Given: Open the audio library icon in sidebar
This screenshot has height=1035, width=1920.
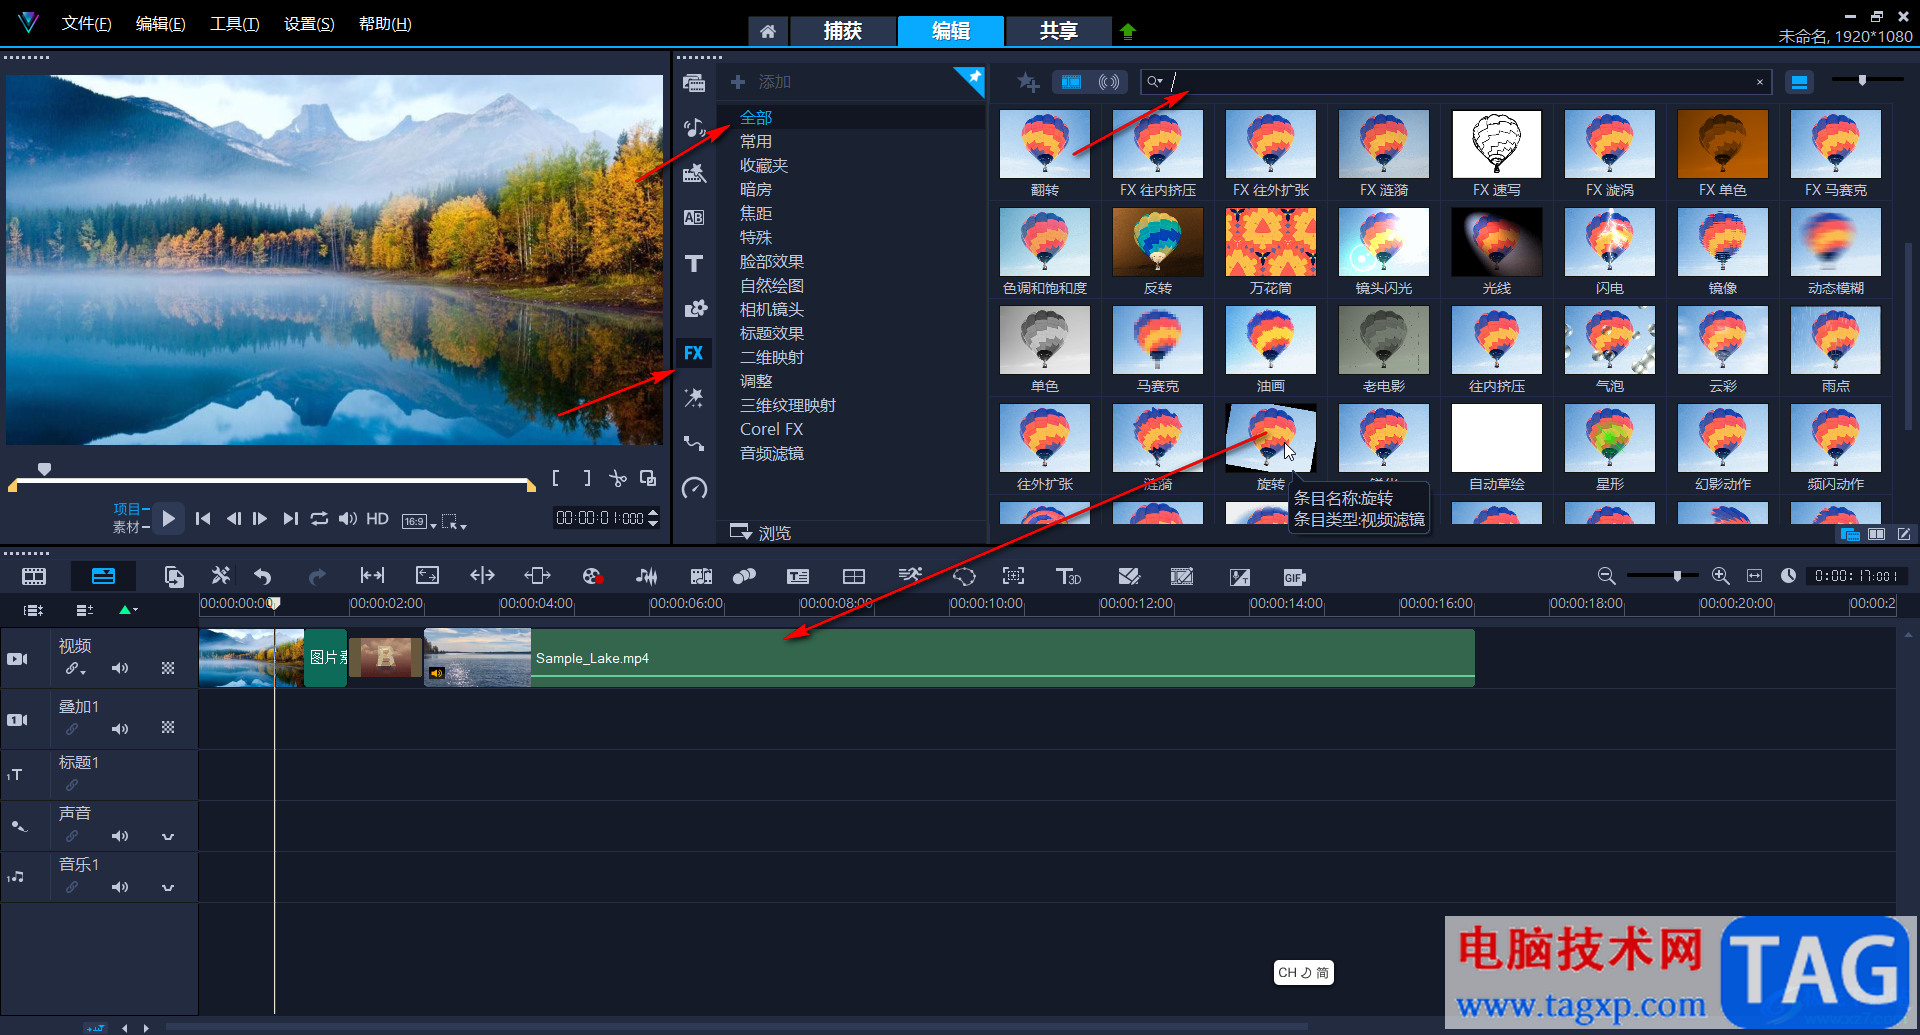Looking at the screenshot, I should pyautogui.click(x=694, y=128).
